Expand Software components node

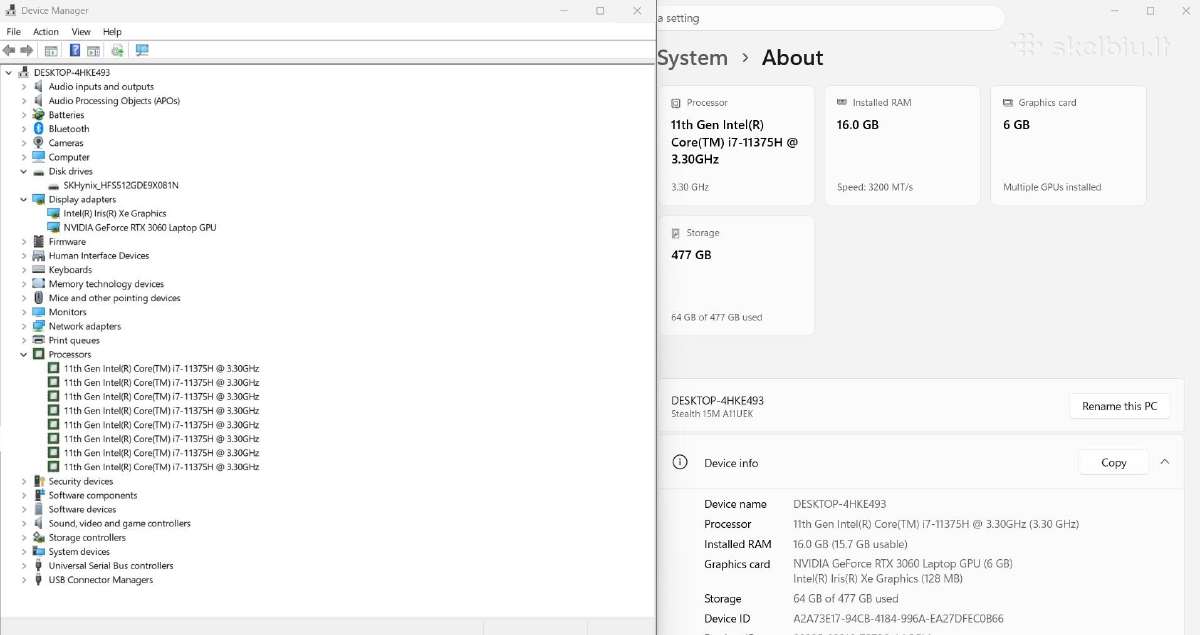[24, 495]
